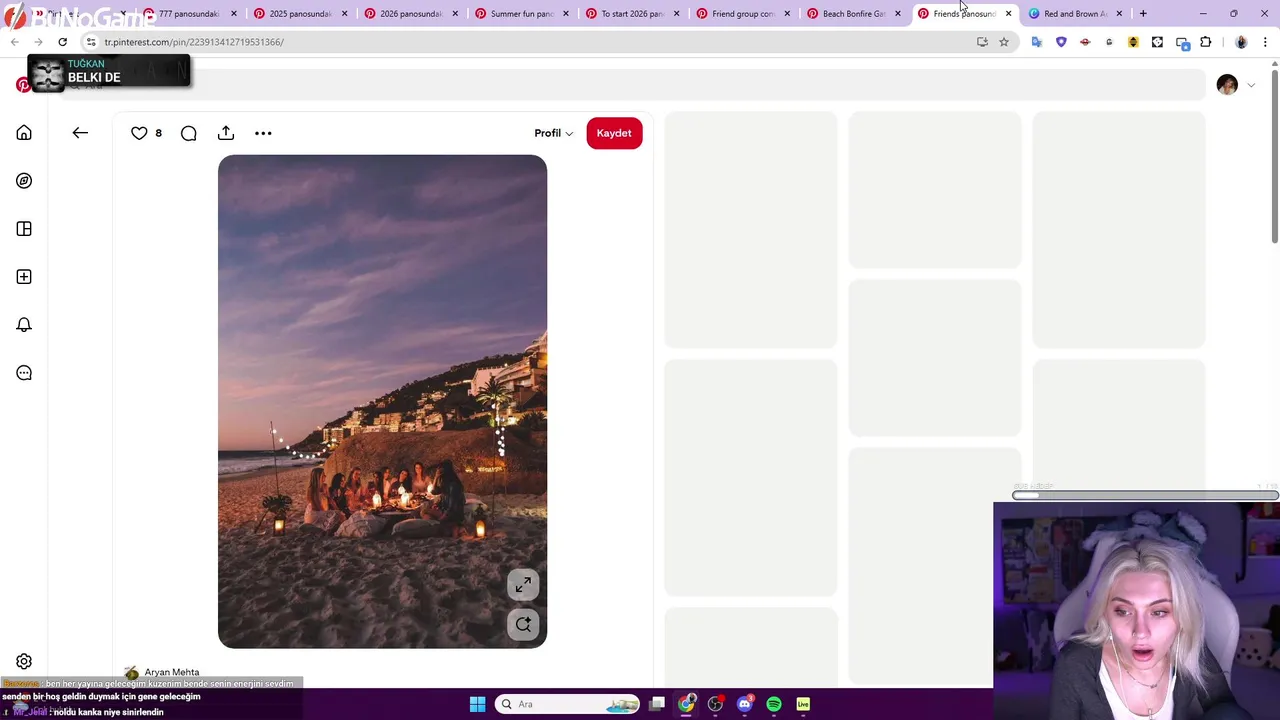Expand the account menu chevron beside avatar

1251,85
